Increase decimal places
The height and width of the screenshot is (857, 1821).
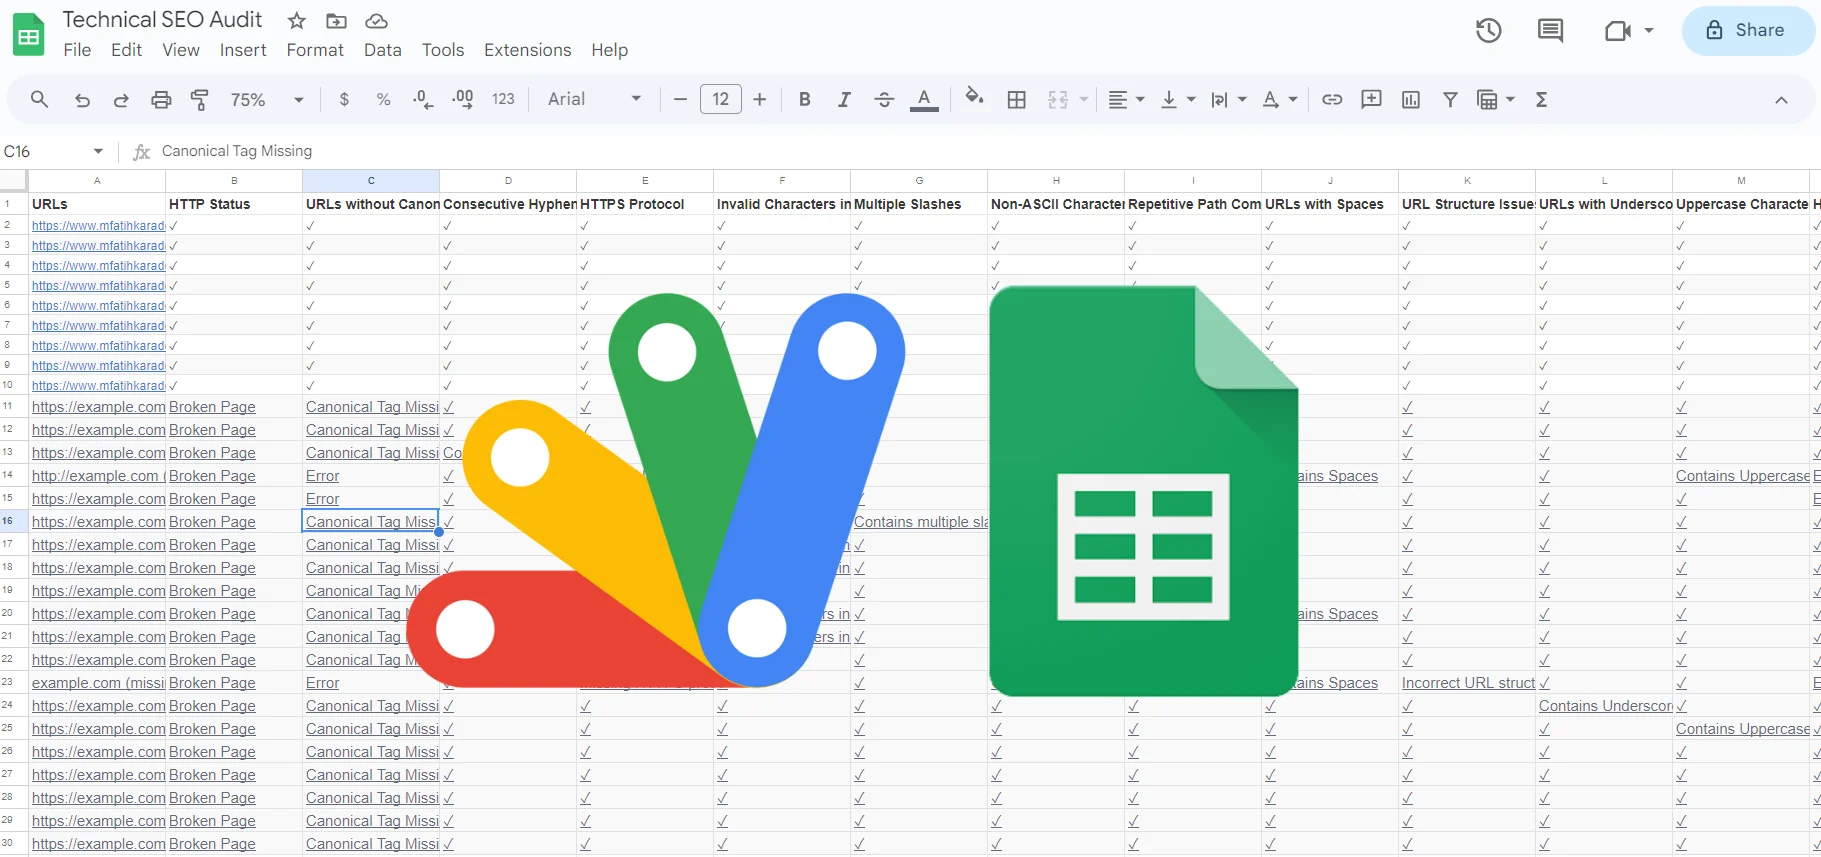(x=463, y=99)
